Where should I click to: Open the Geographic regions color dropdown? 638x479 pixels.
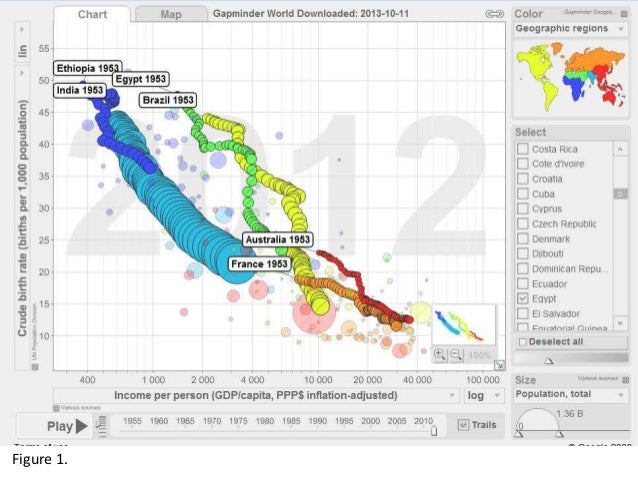click(x=570, y=29)
